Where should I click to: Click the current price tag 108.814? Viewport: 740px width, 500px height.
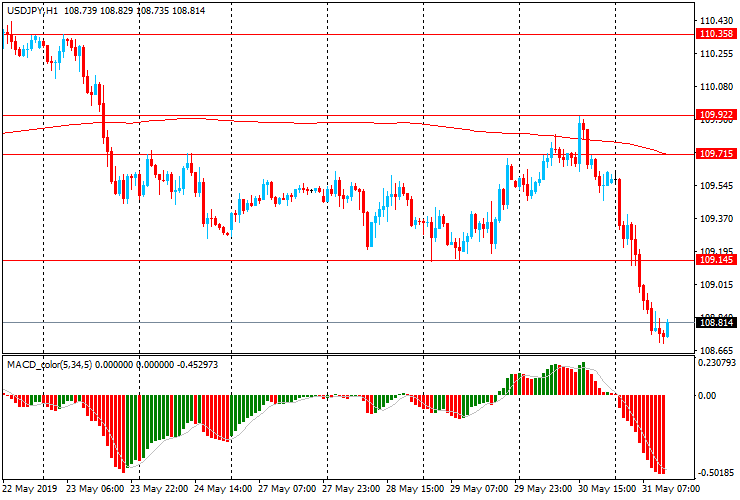tap(716, 322)
